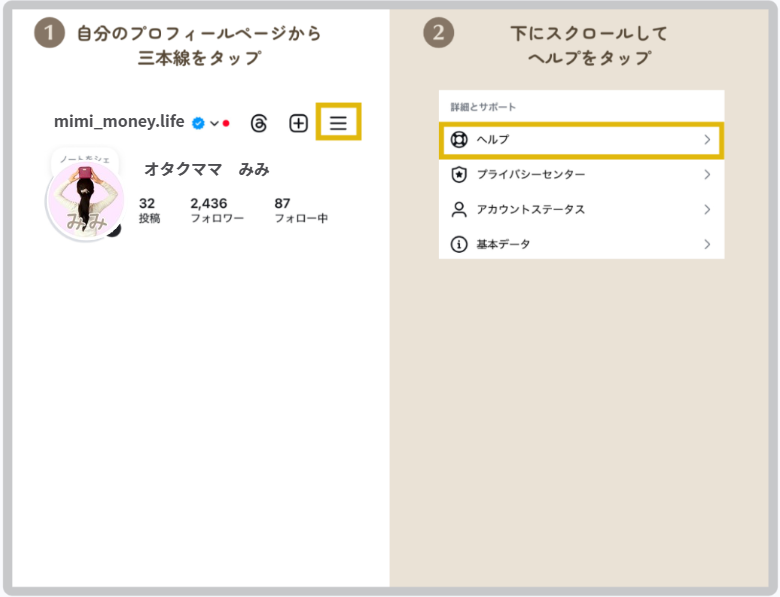Click the lifebuoy icon beside ヘルプ
Viewport: 780px width, 597px height.
pos(460,140)
